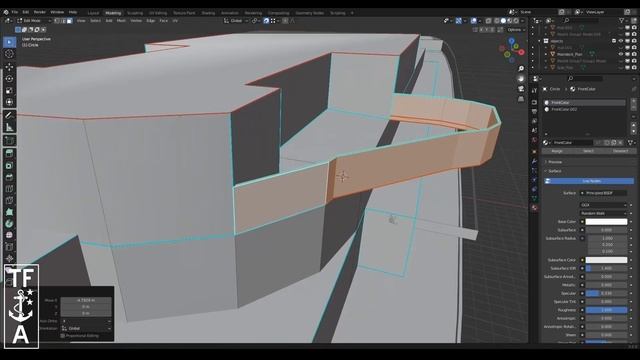Screen dimensions: 640x360
Task: Open the Edit Mode dropdown
Action: (x=33, y=20)
